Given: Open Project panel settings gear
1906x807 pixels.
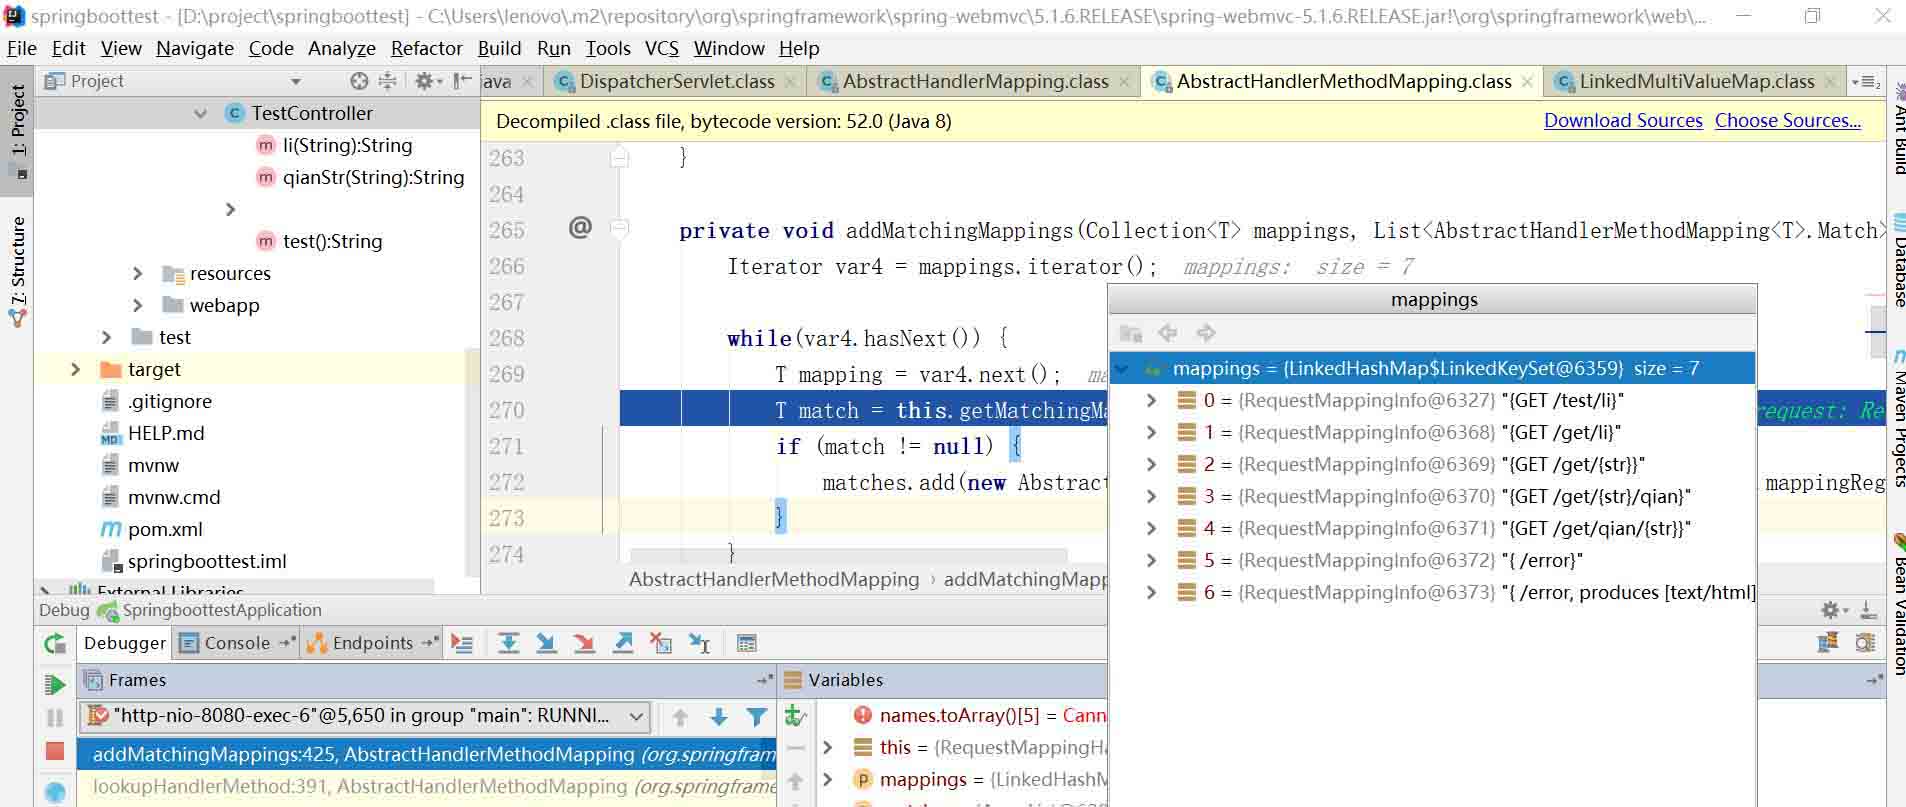Looking at the screenshot, I should 427,81.
